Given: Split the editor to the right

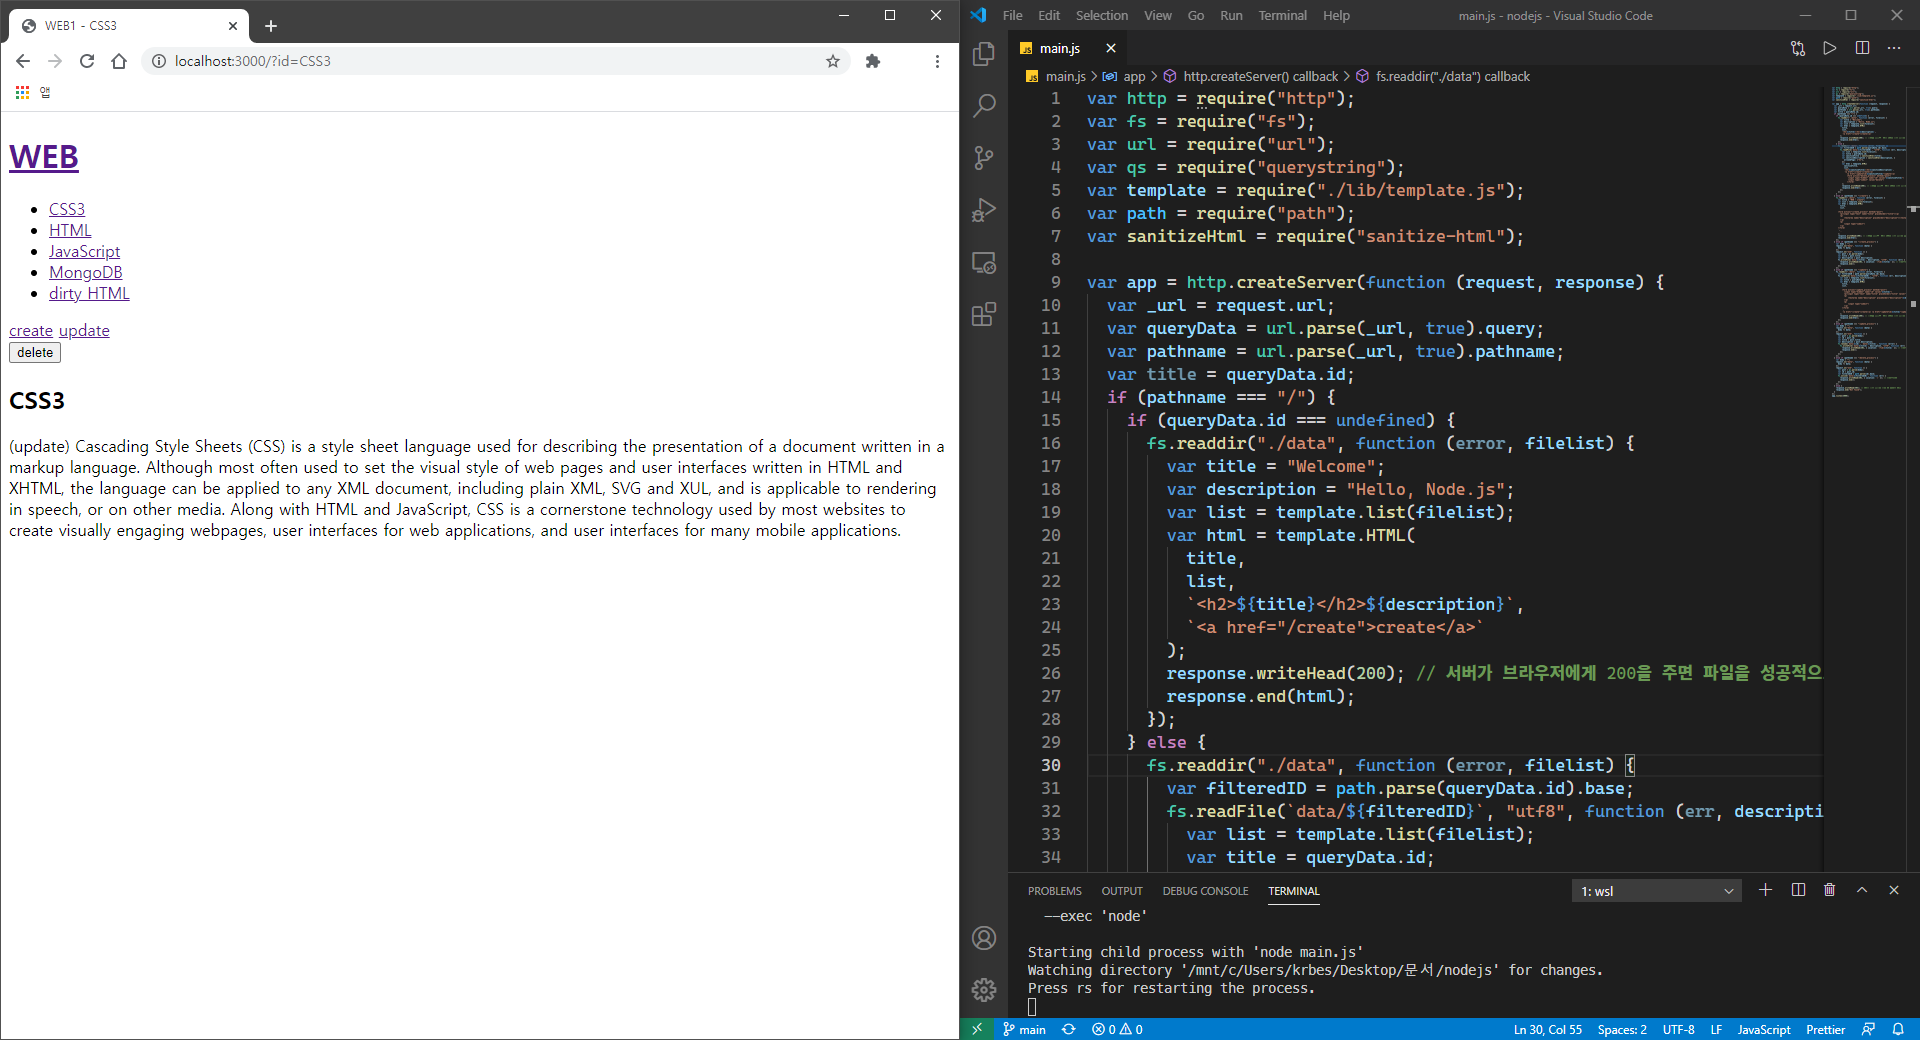Looking at the screenshot, I should tap(1862, 48).
